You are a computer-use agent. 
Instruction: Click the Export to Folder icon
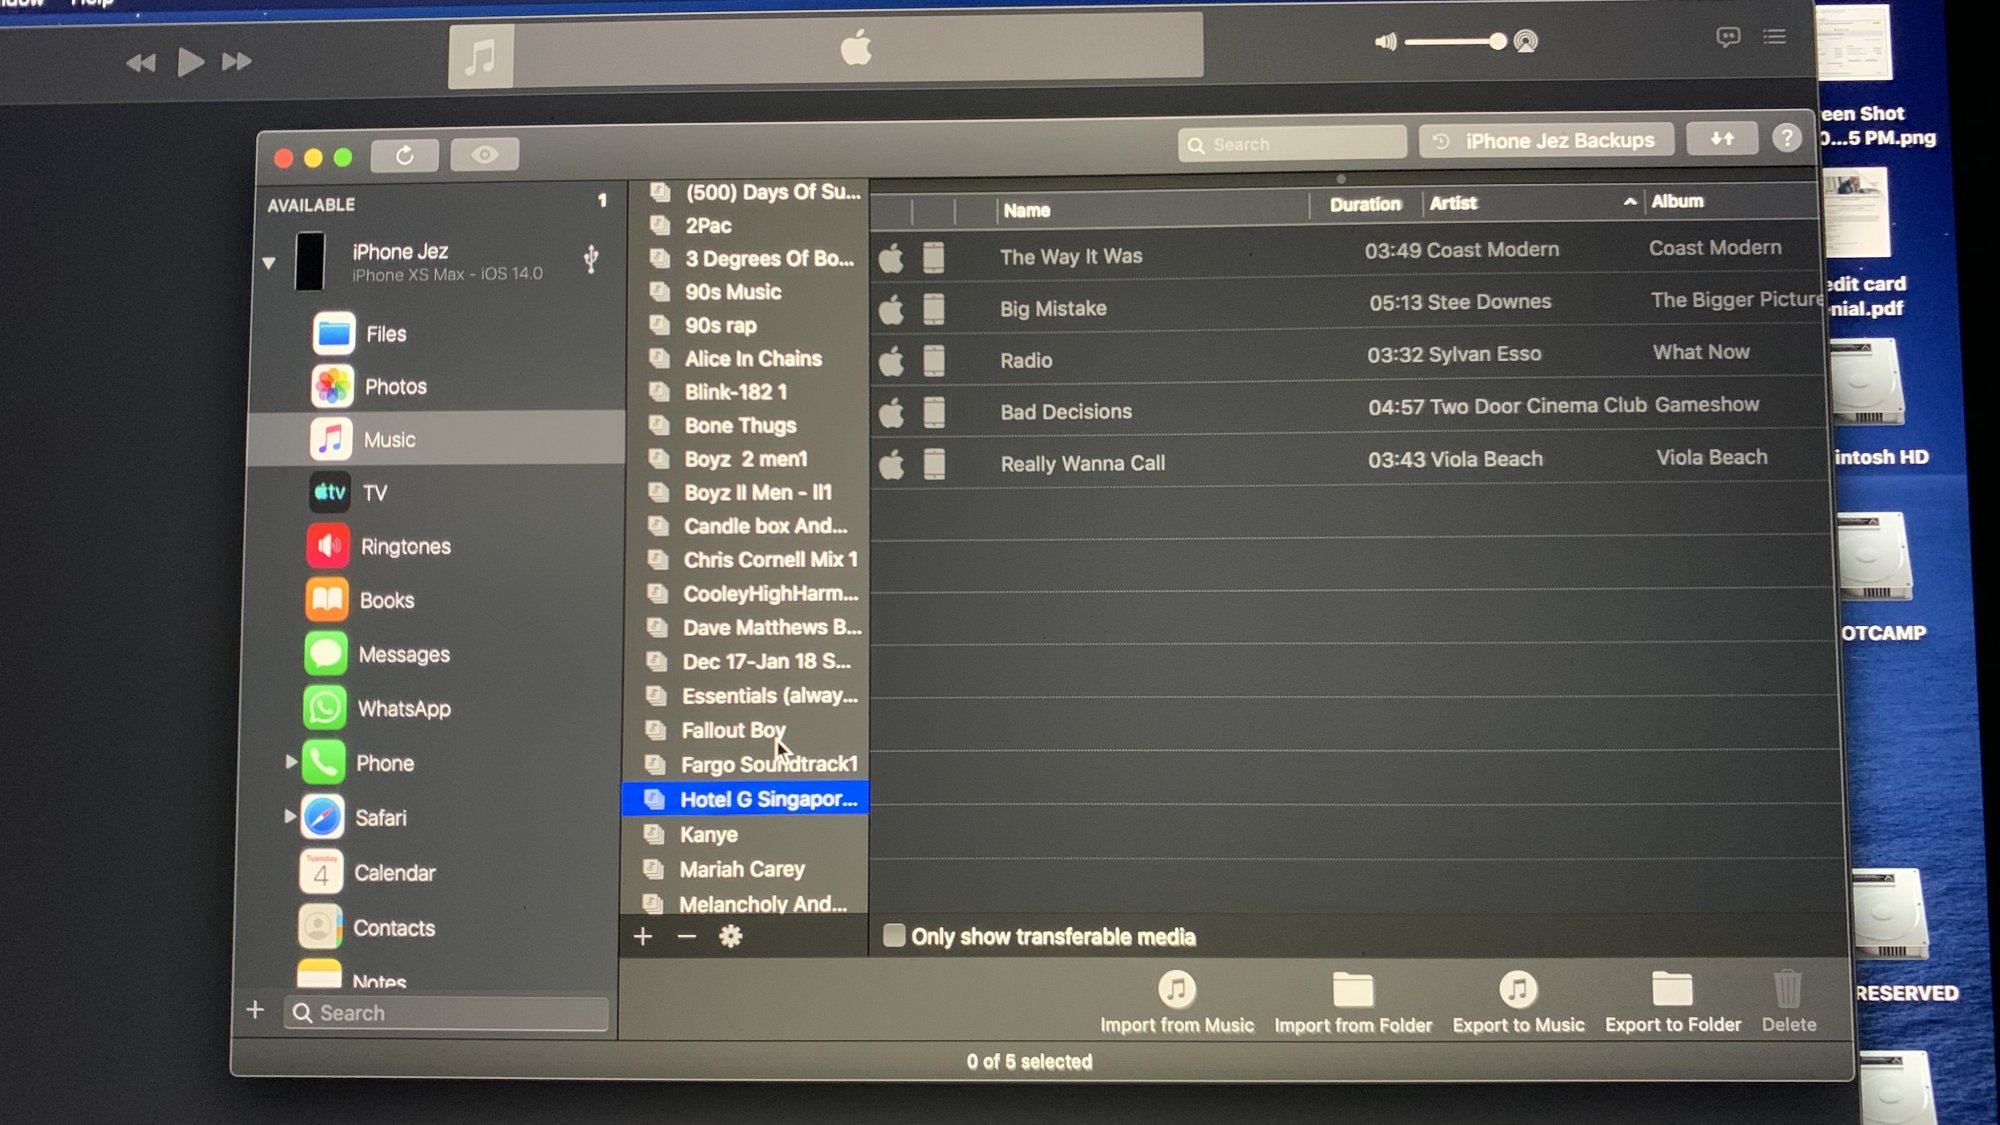[x=1671, y=990]
